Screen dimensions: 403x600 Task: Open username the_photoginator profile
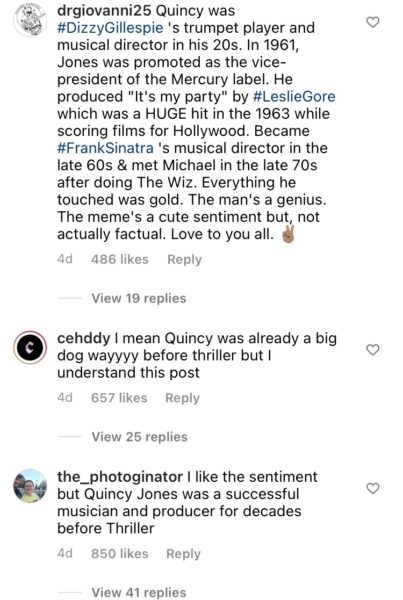tap(120, 477)
